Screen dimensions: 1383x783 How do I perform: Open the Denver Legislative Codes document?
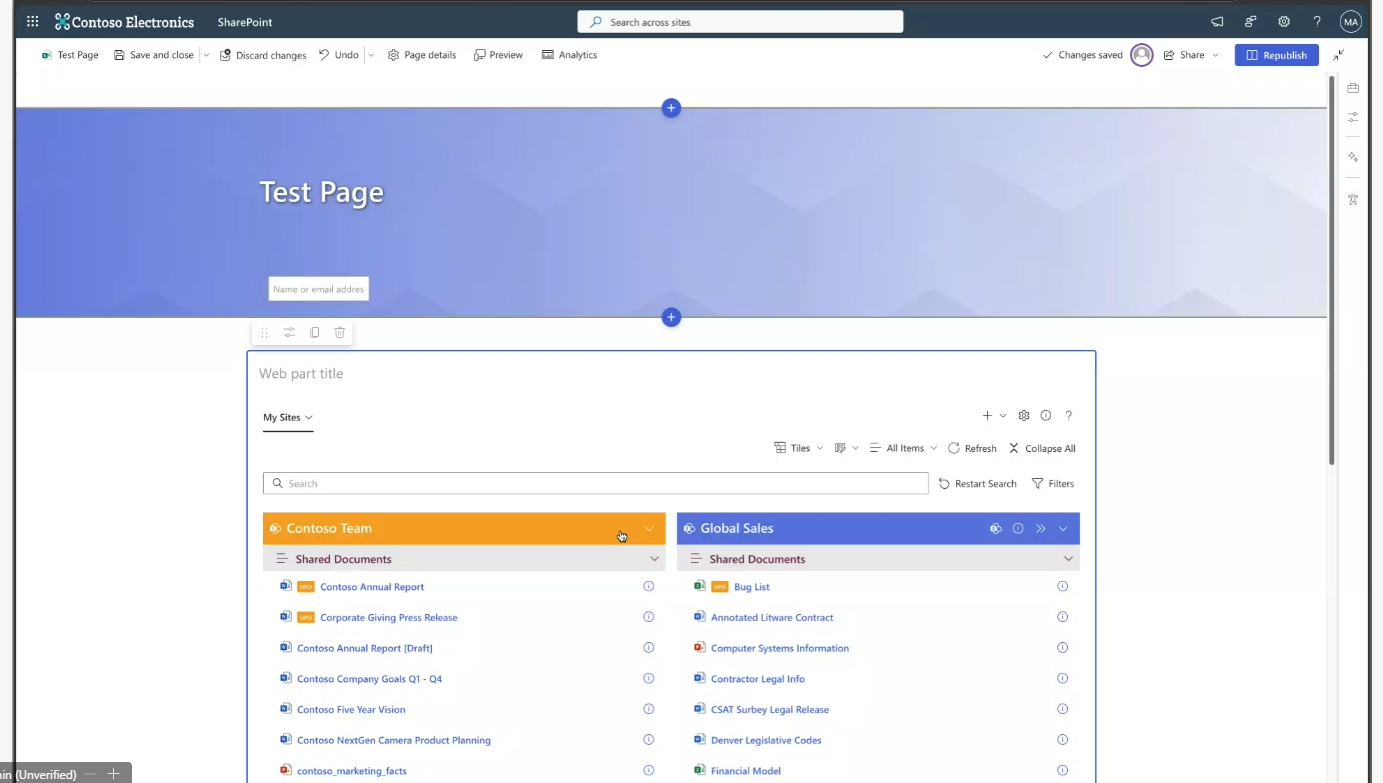766,740
